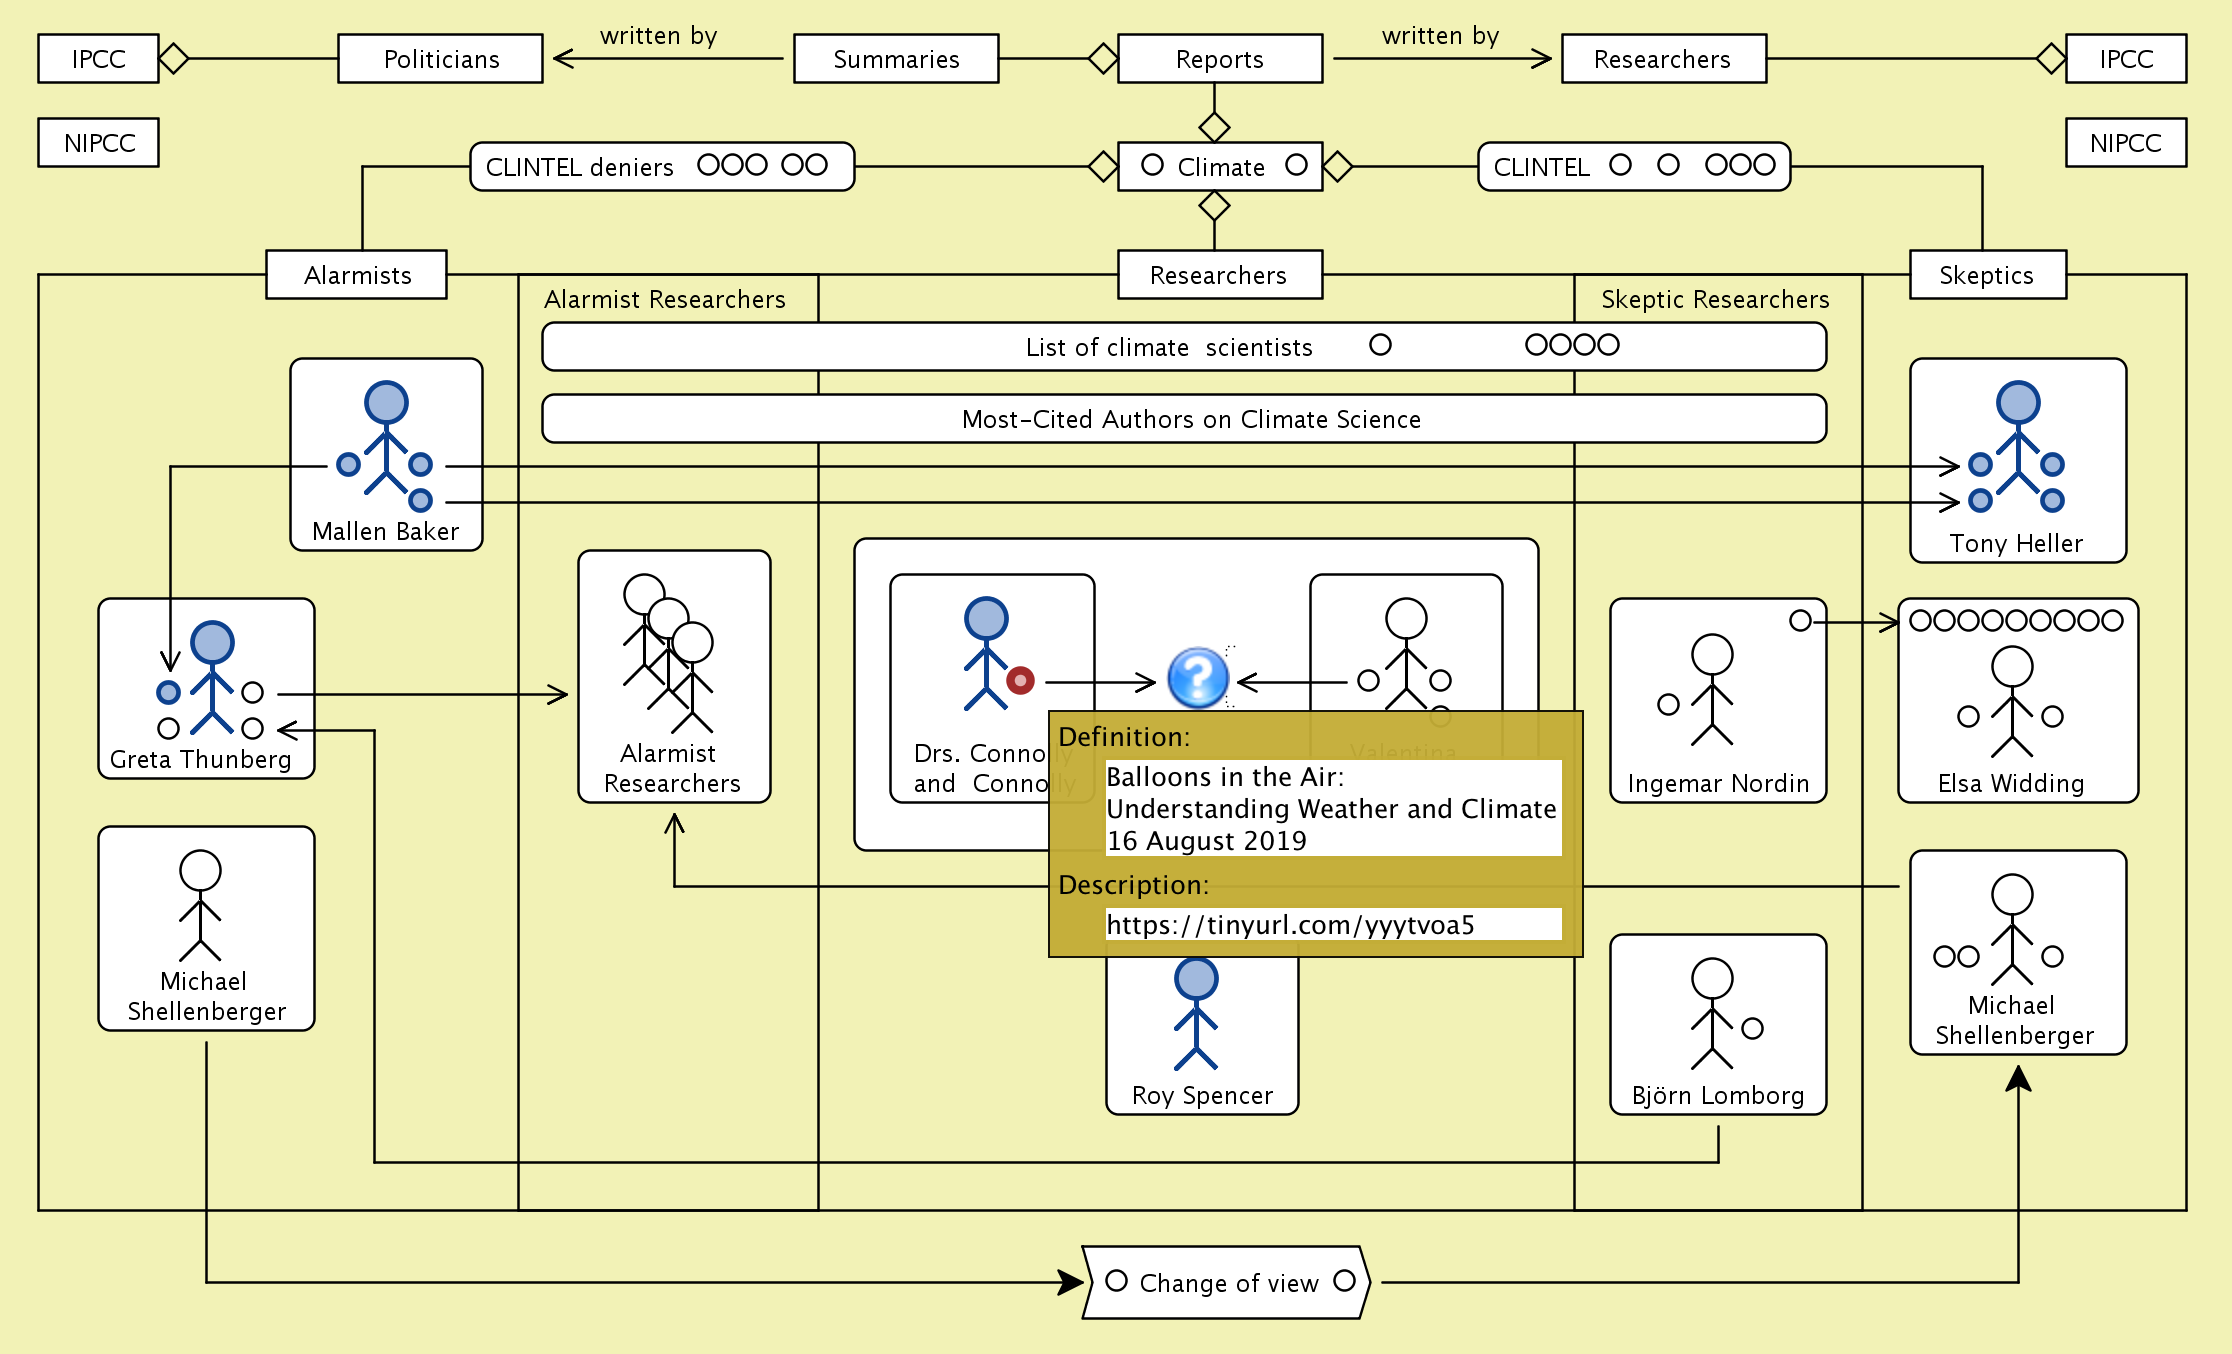This screenshot has height=1354, width=2232.
Task: Select the Skeptics tab label
Action: pyautogui.click(x=1986, y=275)
